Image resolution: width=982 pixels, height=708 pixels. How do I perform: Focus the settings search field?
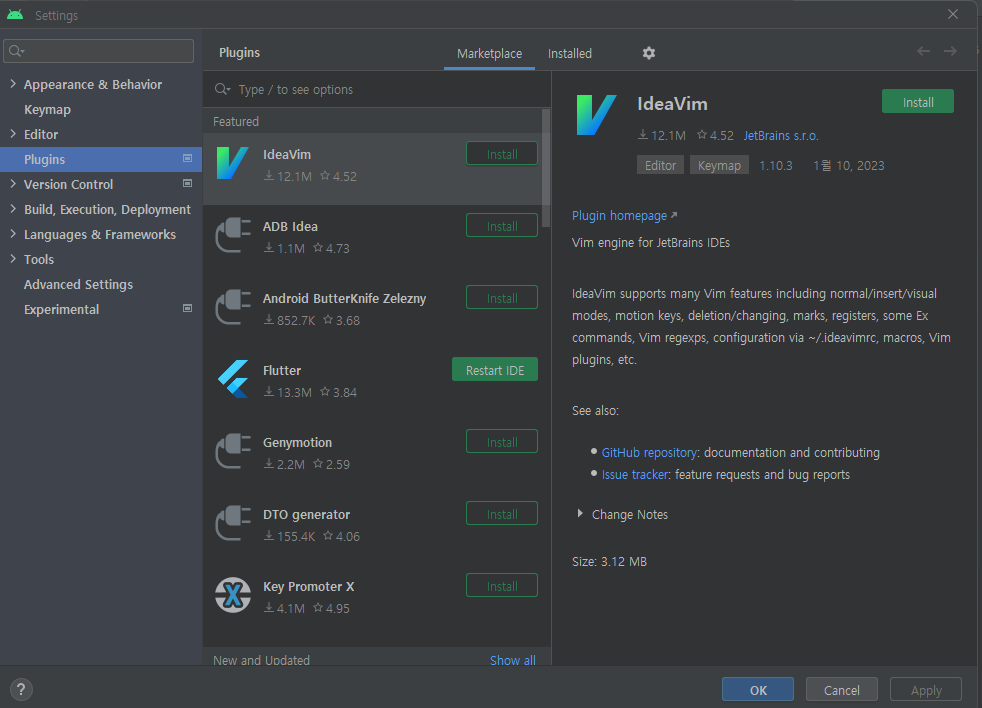pos(99,51)
